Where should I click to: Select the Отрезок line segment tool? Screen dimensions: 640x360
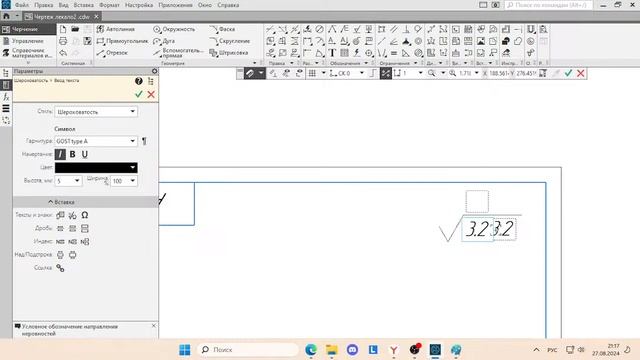(x=112, y=53)
